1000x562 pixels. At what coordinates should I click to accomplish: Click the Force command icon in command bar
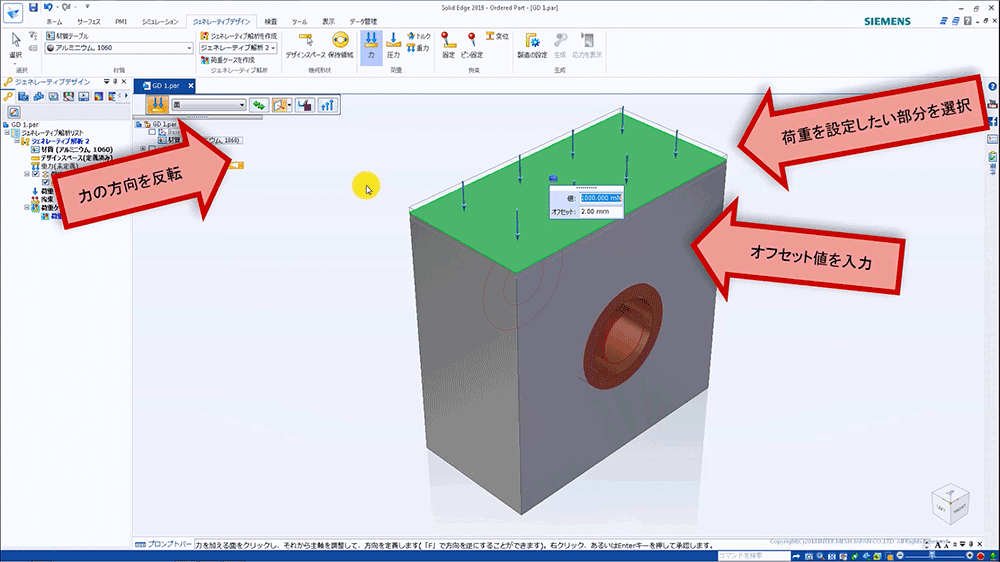(x=158, y=105)
